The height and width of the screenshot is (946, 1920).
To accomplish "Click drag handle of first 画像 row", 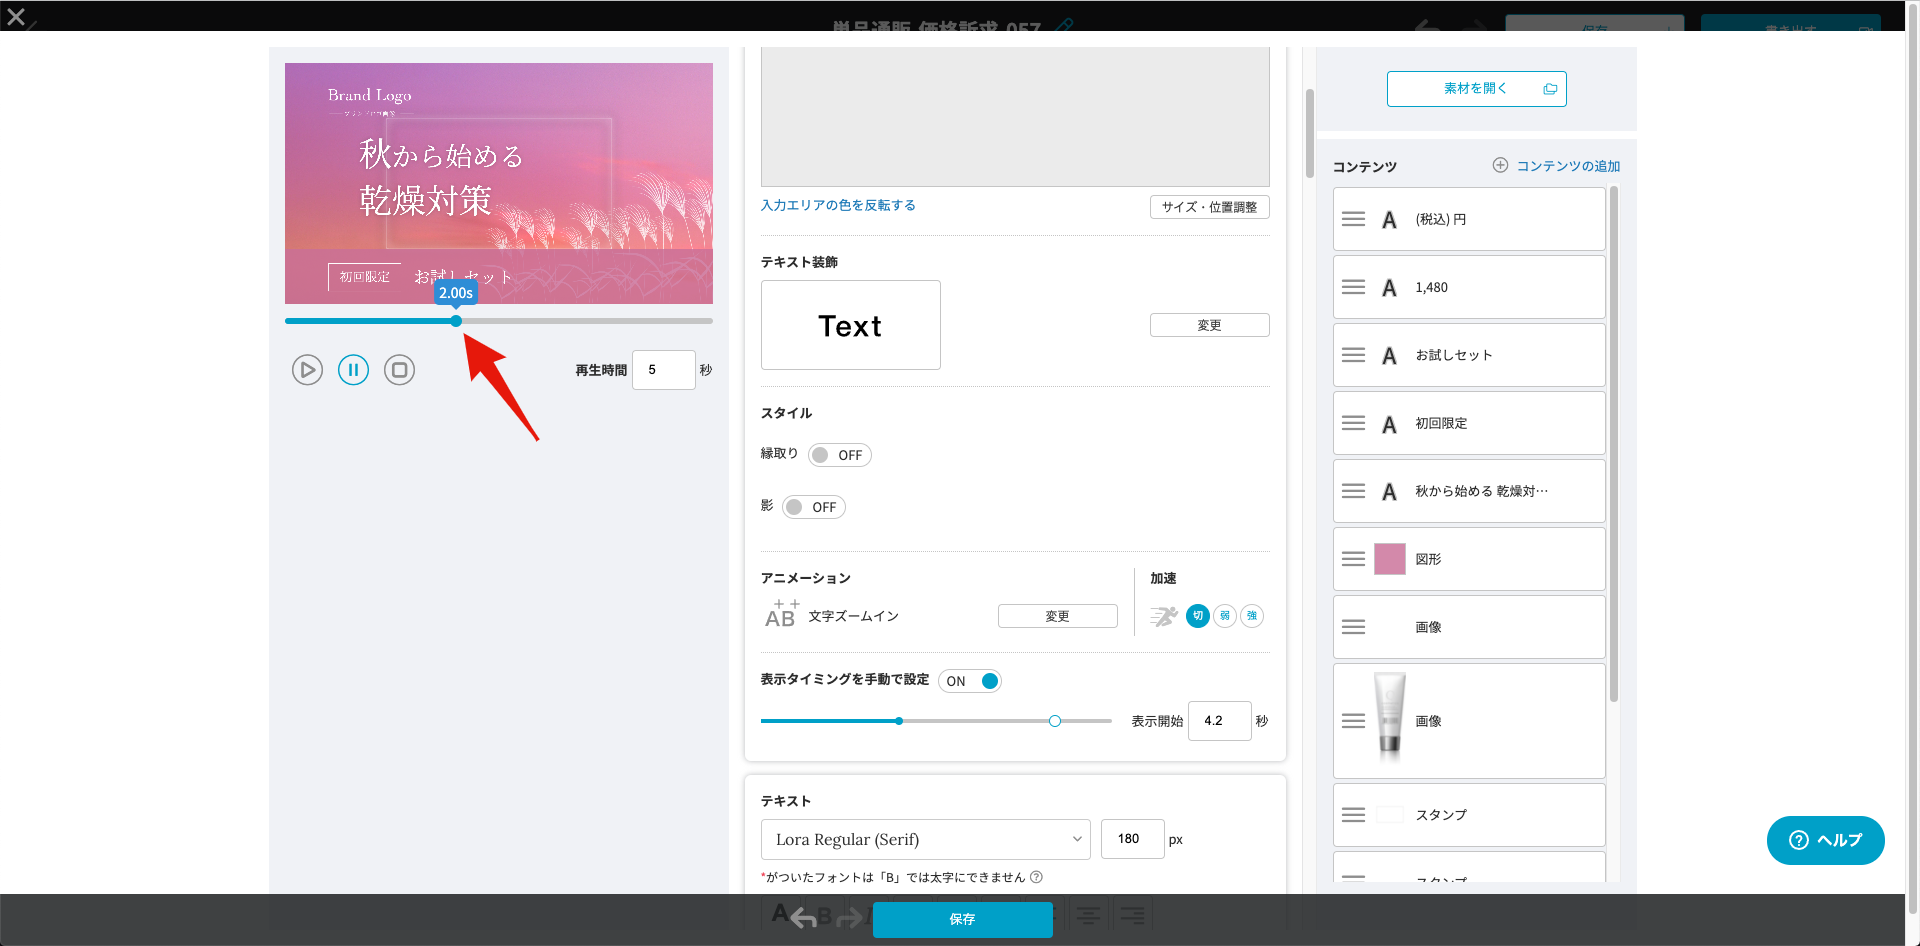I will pyautogui.click(x=1353, y=627).
